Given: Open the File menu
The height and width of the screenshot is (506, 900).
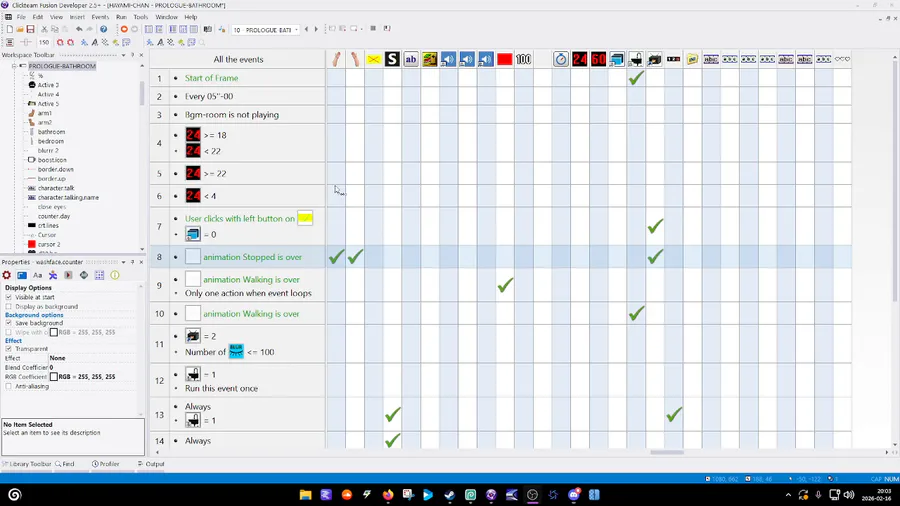Looking at the screenshot, I should [x=21, y=17].
